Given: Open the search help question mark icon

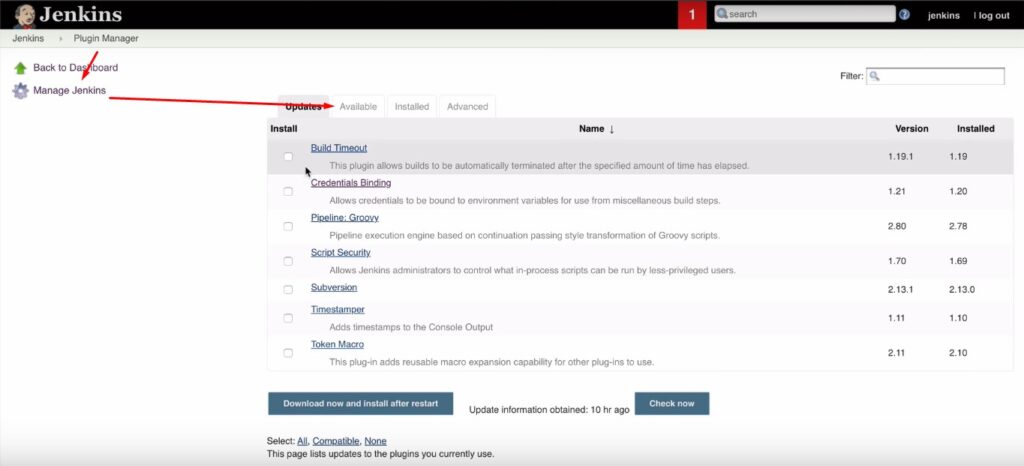Looking at the screenshot, I should [904, 14].
